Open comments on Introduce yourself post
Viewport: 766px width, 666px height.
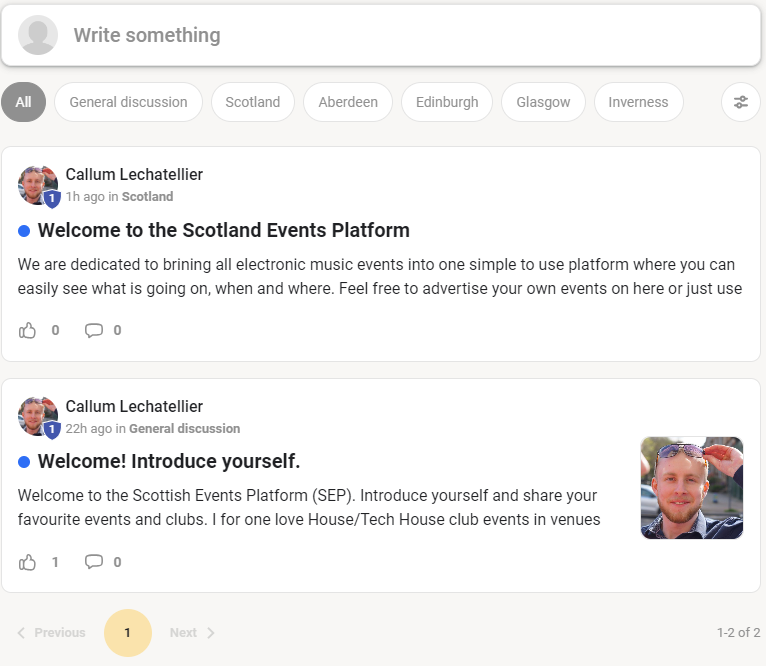tap(94, 562)
